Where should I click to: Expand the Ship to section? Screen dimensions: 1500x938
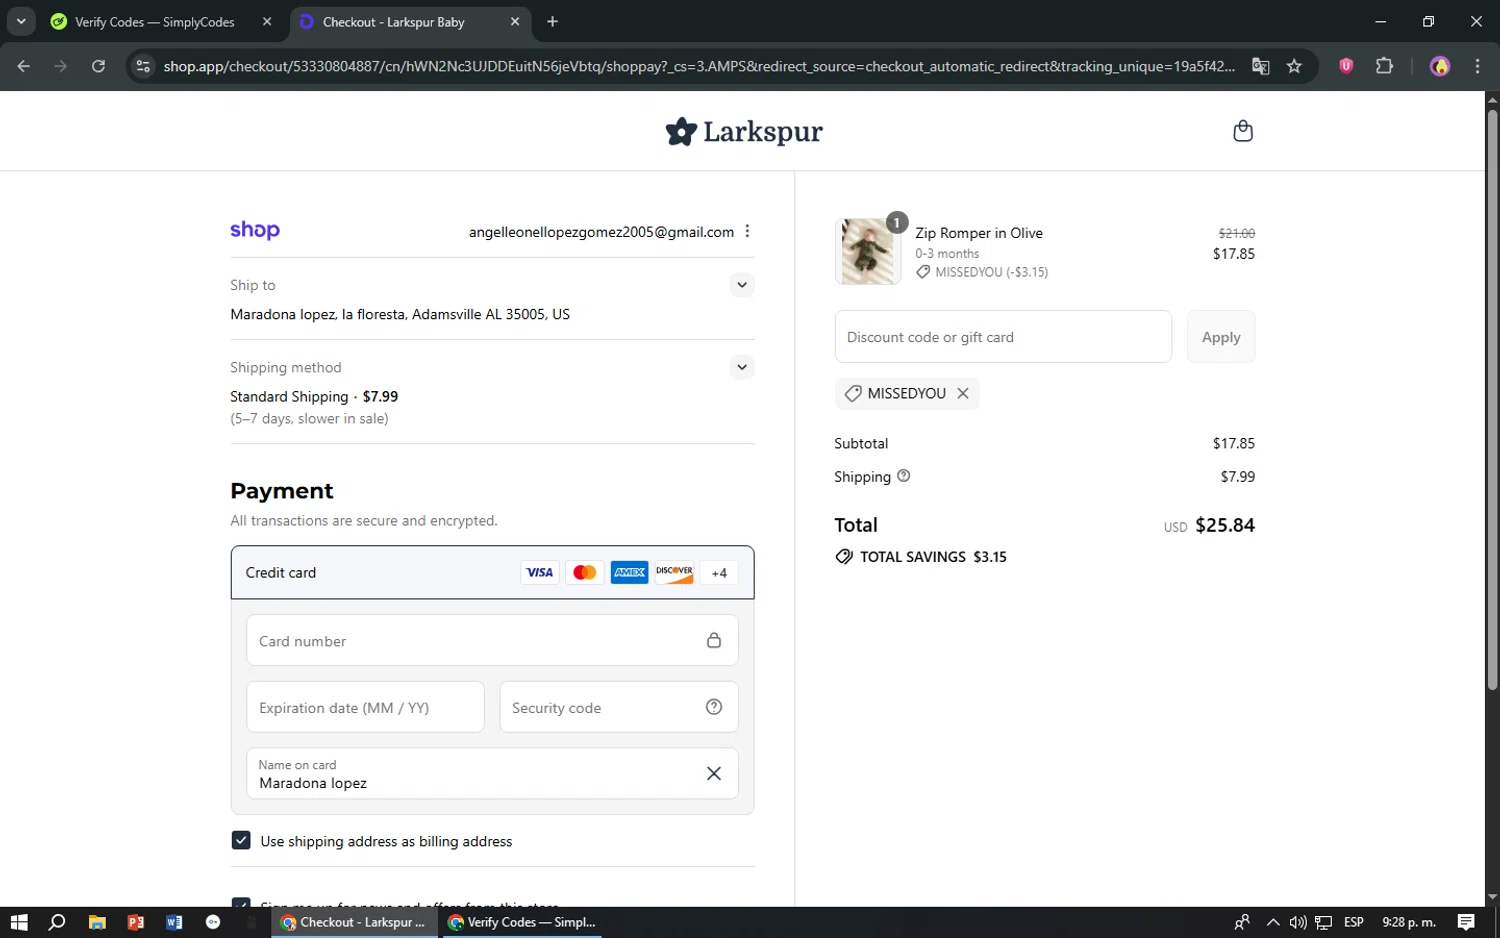(741, 285)
